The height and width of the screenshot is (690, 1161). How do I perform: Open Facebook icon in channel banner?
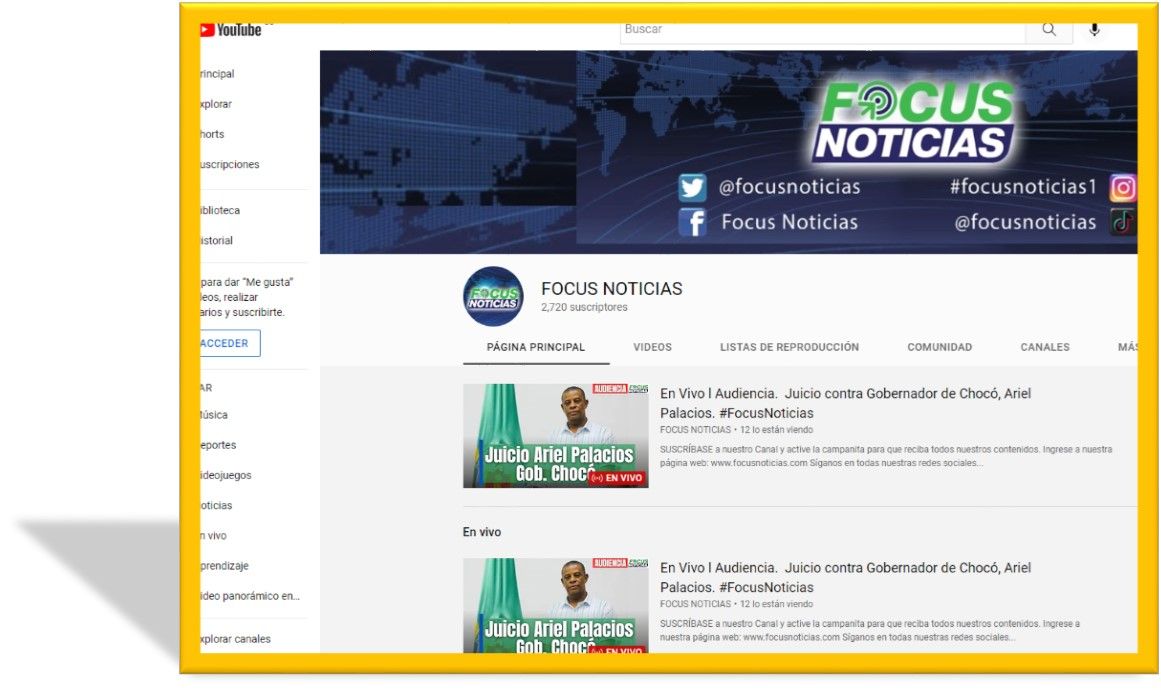[x=692, y=222]
